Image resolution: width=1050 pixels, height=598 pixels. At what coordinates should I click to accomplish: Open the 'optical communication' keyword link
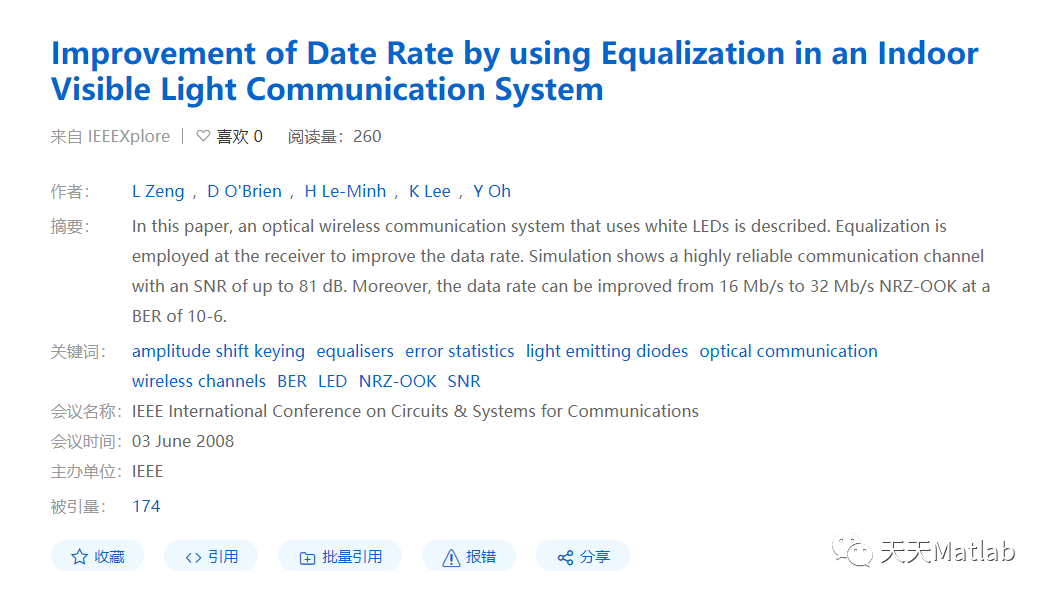click(788, 351)
